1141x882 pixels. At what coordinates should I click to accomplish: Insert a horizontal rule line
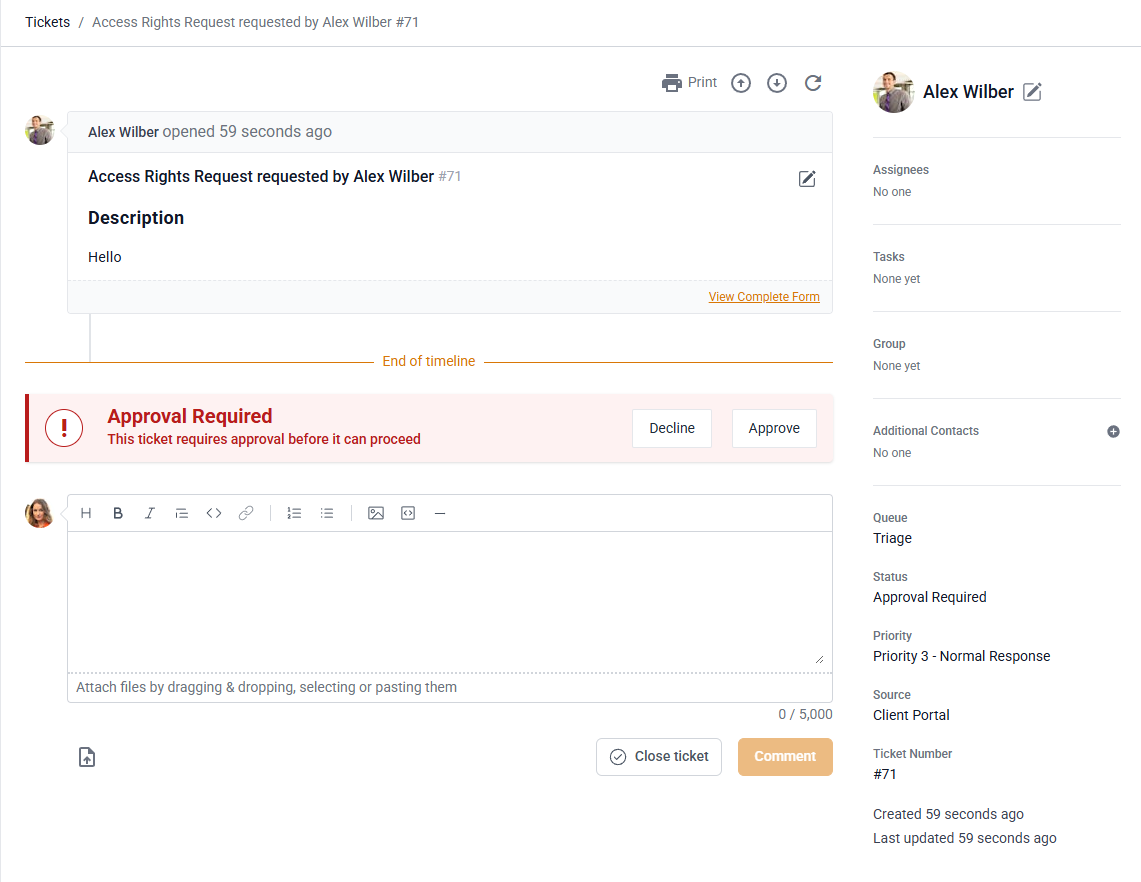440,513
